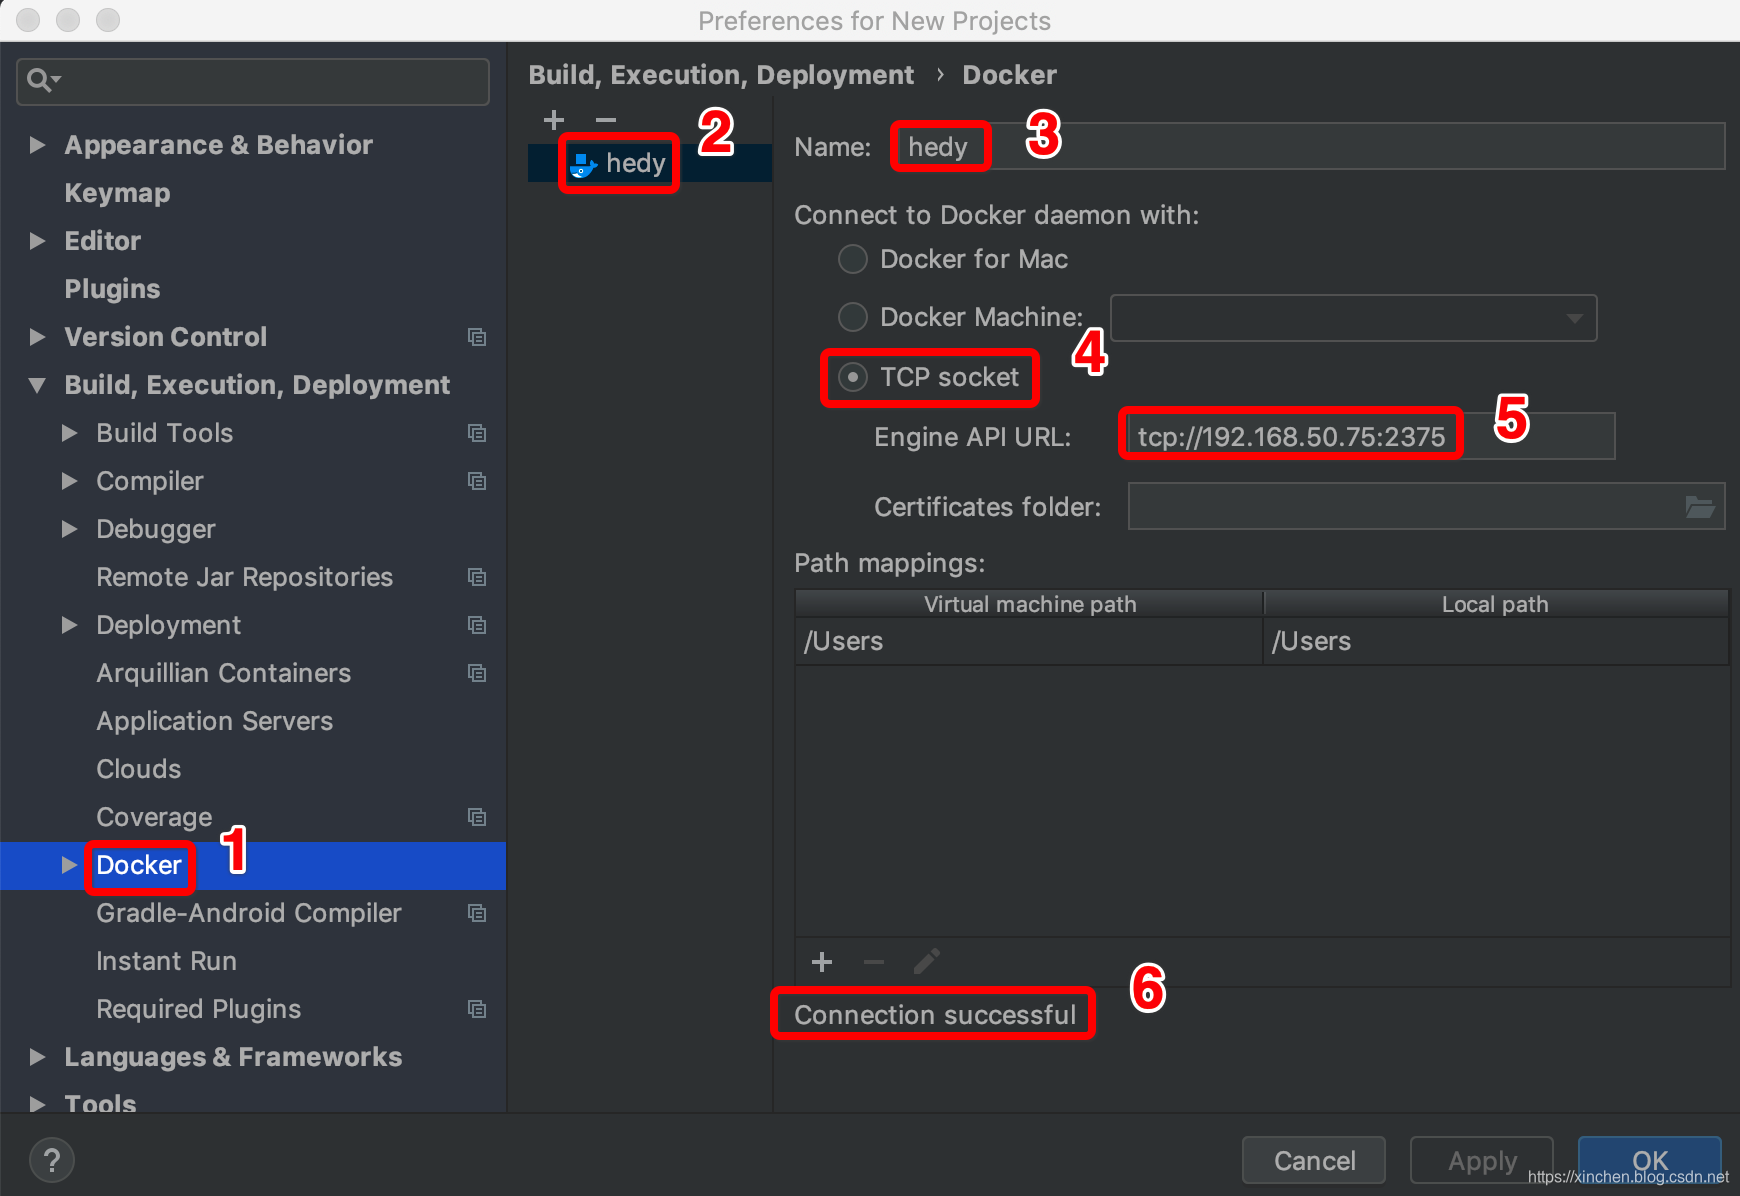Open Arquillian Containers settings
1740x1196 pixels.
click(223, 673)
